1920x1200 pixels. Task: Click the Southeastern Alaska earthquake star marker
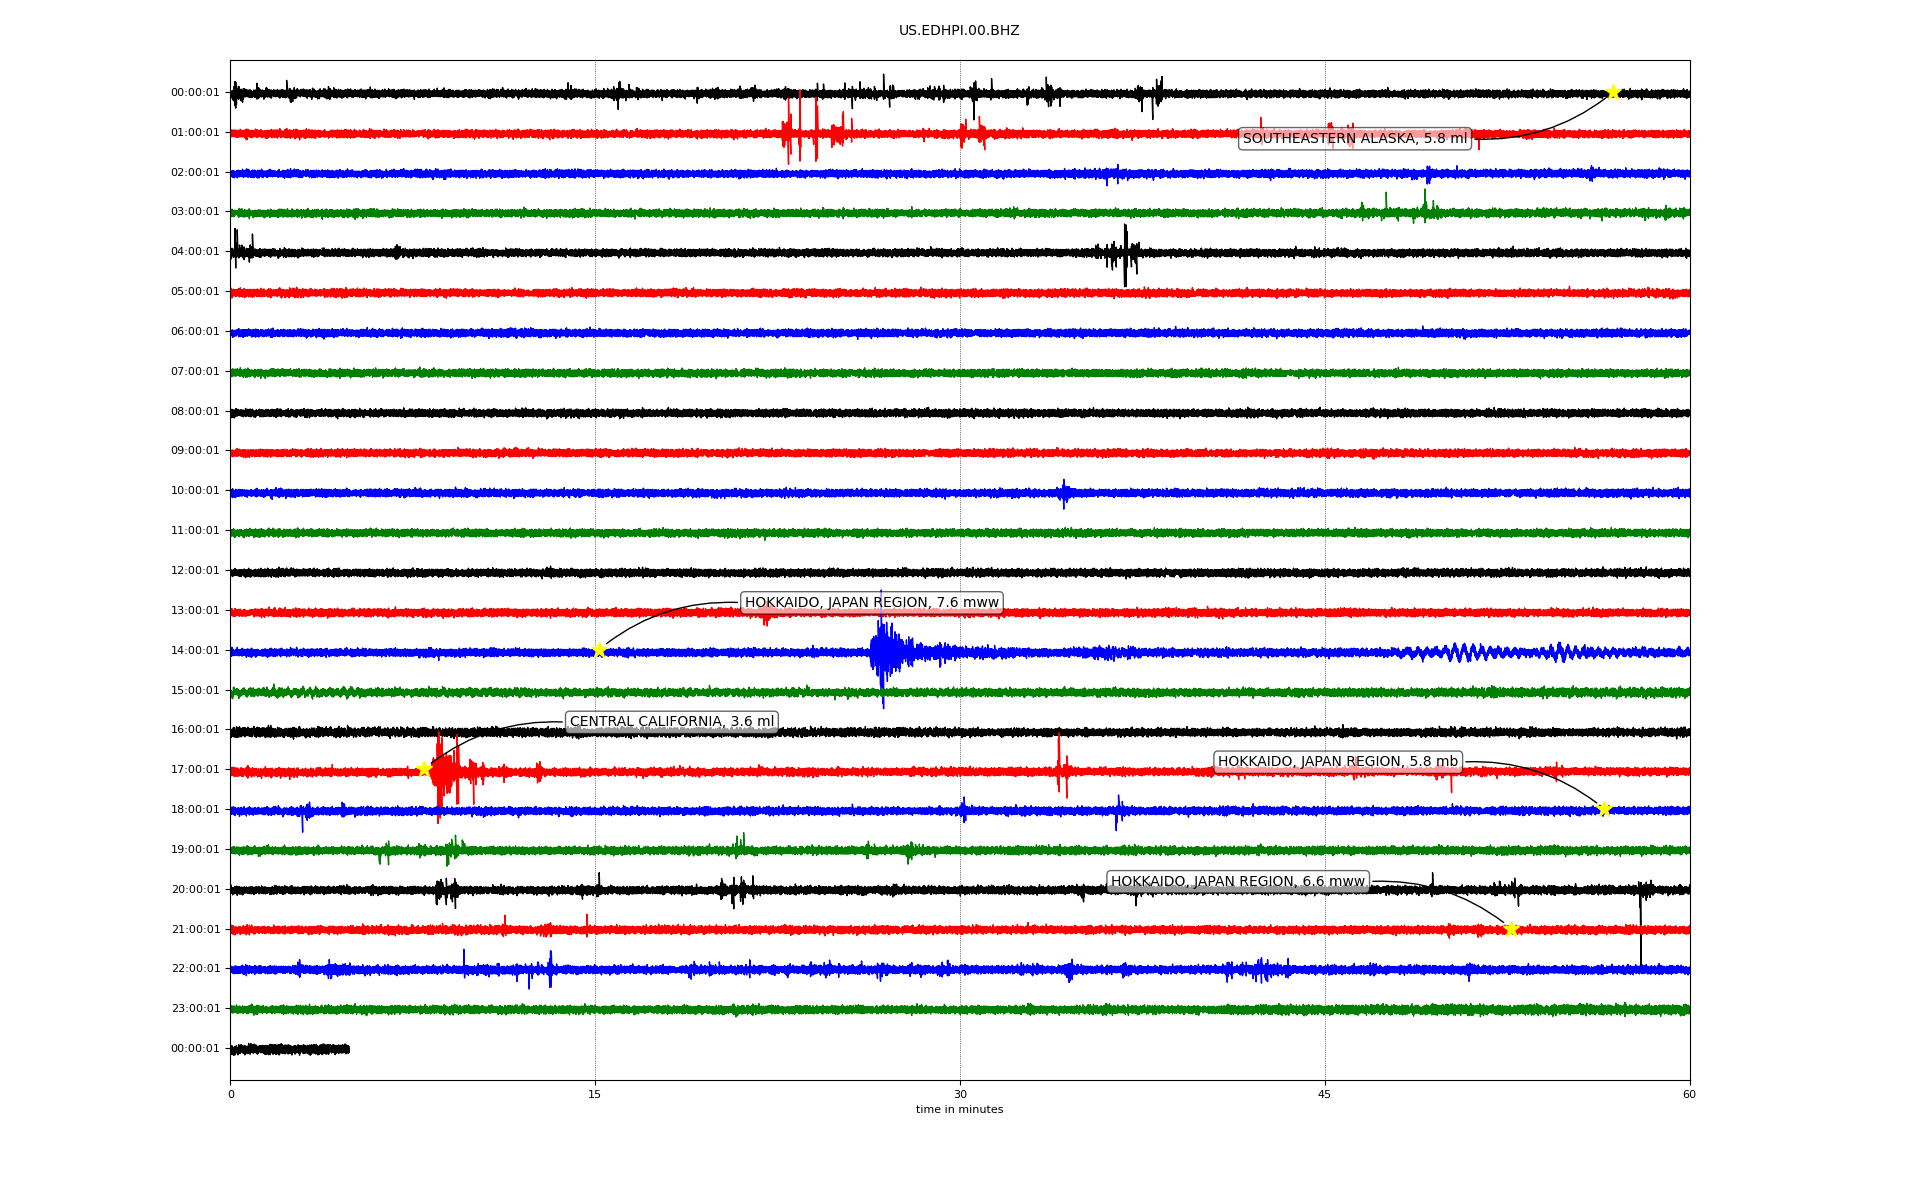(x=1613, y=92)
